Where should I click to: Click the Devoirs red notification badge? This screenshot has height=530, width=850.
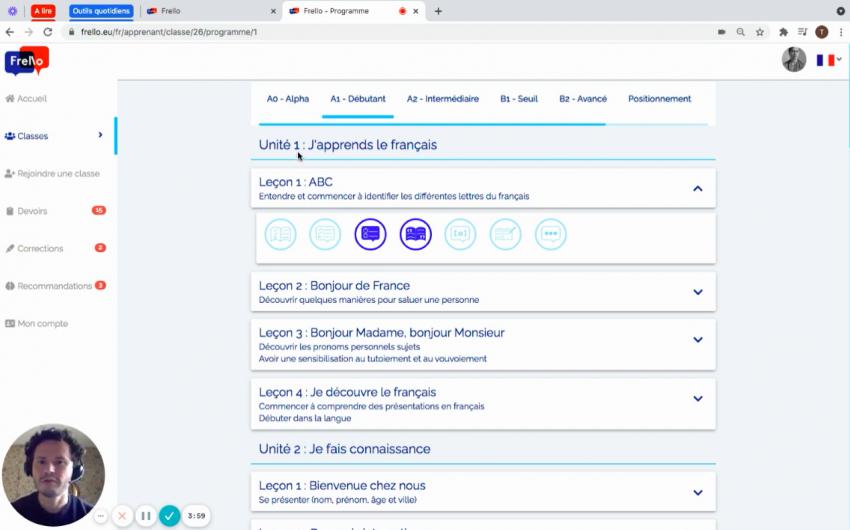[99, 210]
